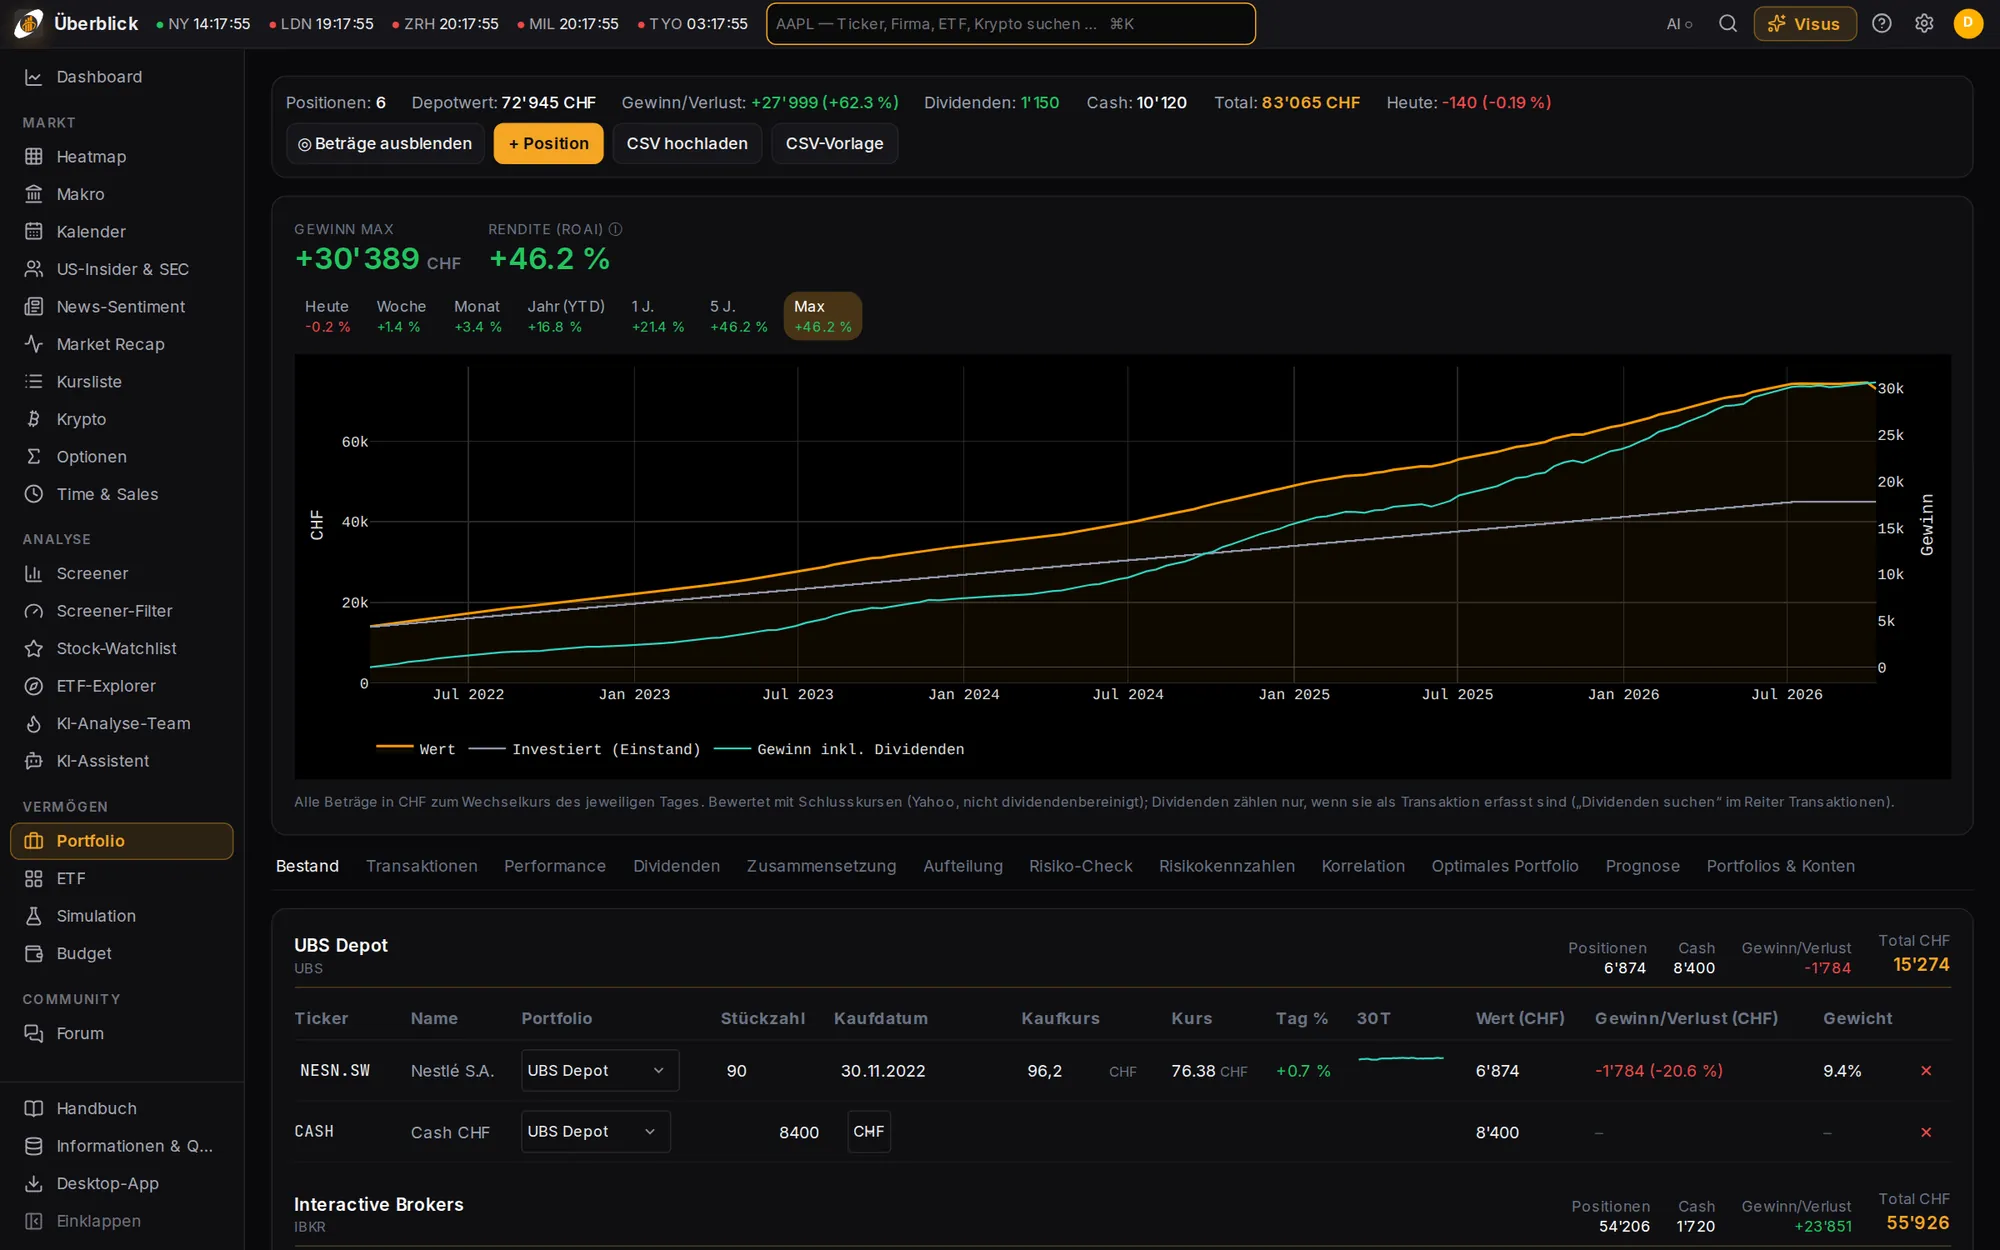Open the help question-mark icon
Screen dimensions: 2000x1250
(x=1882, y=24)
